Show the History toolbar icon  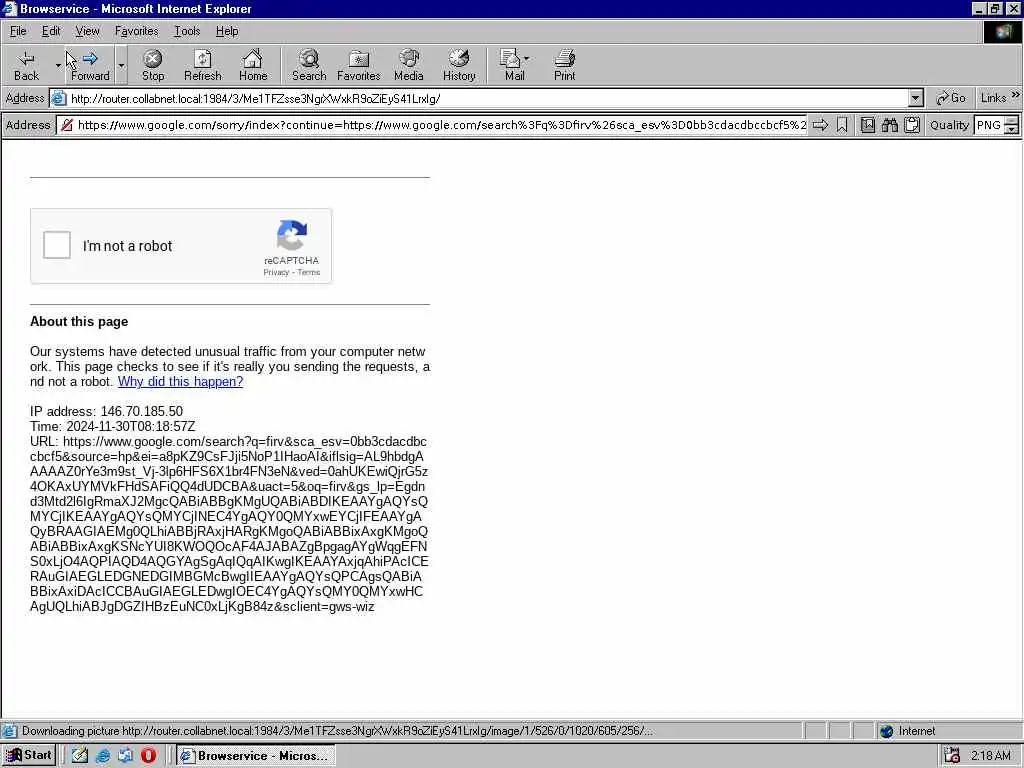(459, 65)
